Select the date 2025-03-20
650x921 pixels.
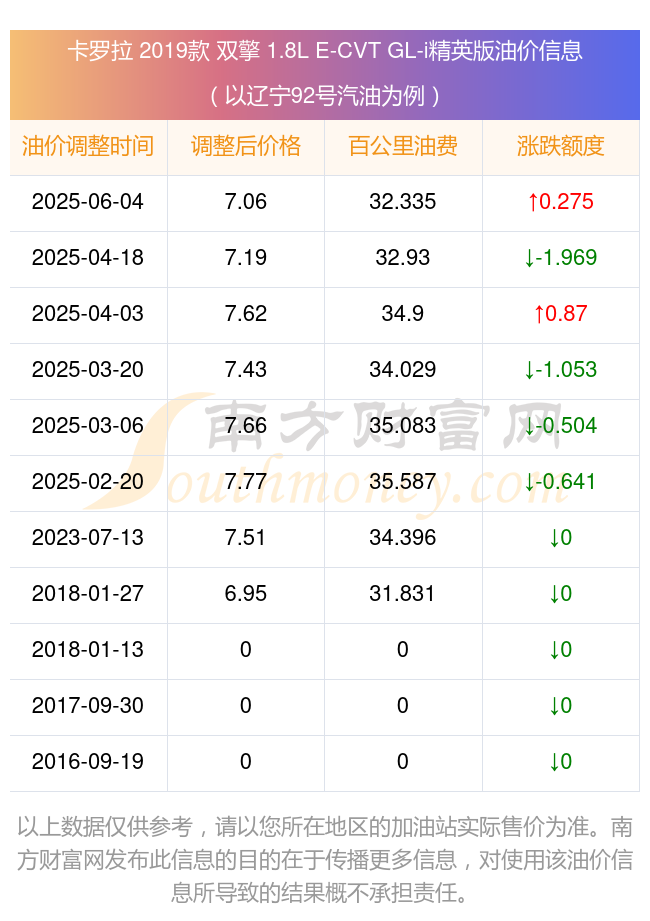(x=88, y=369)
